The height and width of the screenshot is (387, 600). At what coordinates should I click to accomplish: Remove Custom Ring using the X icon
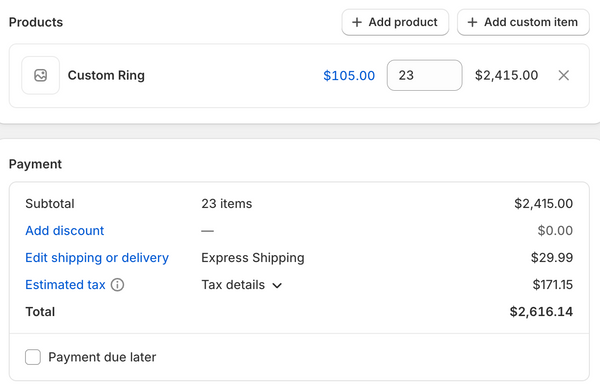564,75
